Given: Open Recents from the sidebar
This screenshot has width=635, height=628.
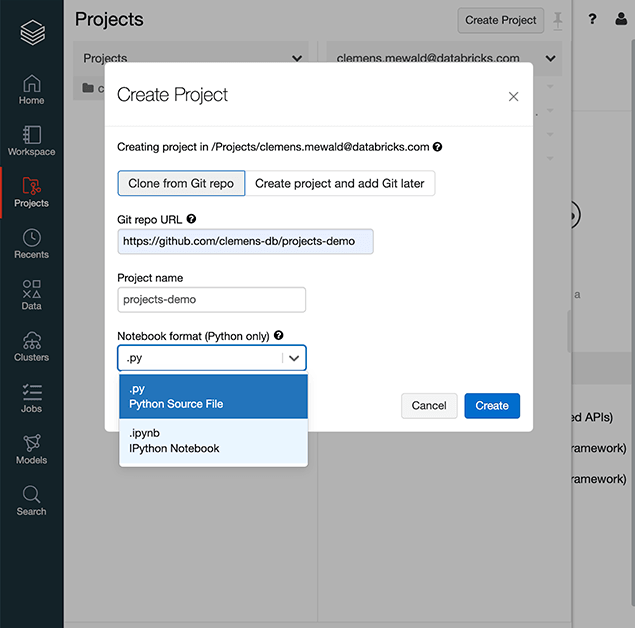Looking at the screenshot, I should click(32, 243).
